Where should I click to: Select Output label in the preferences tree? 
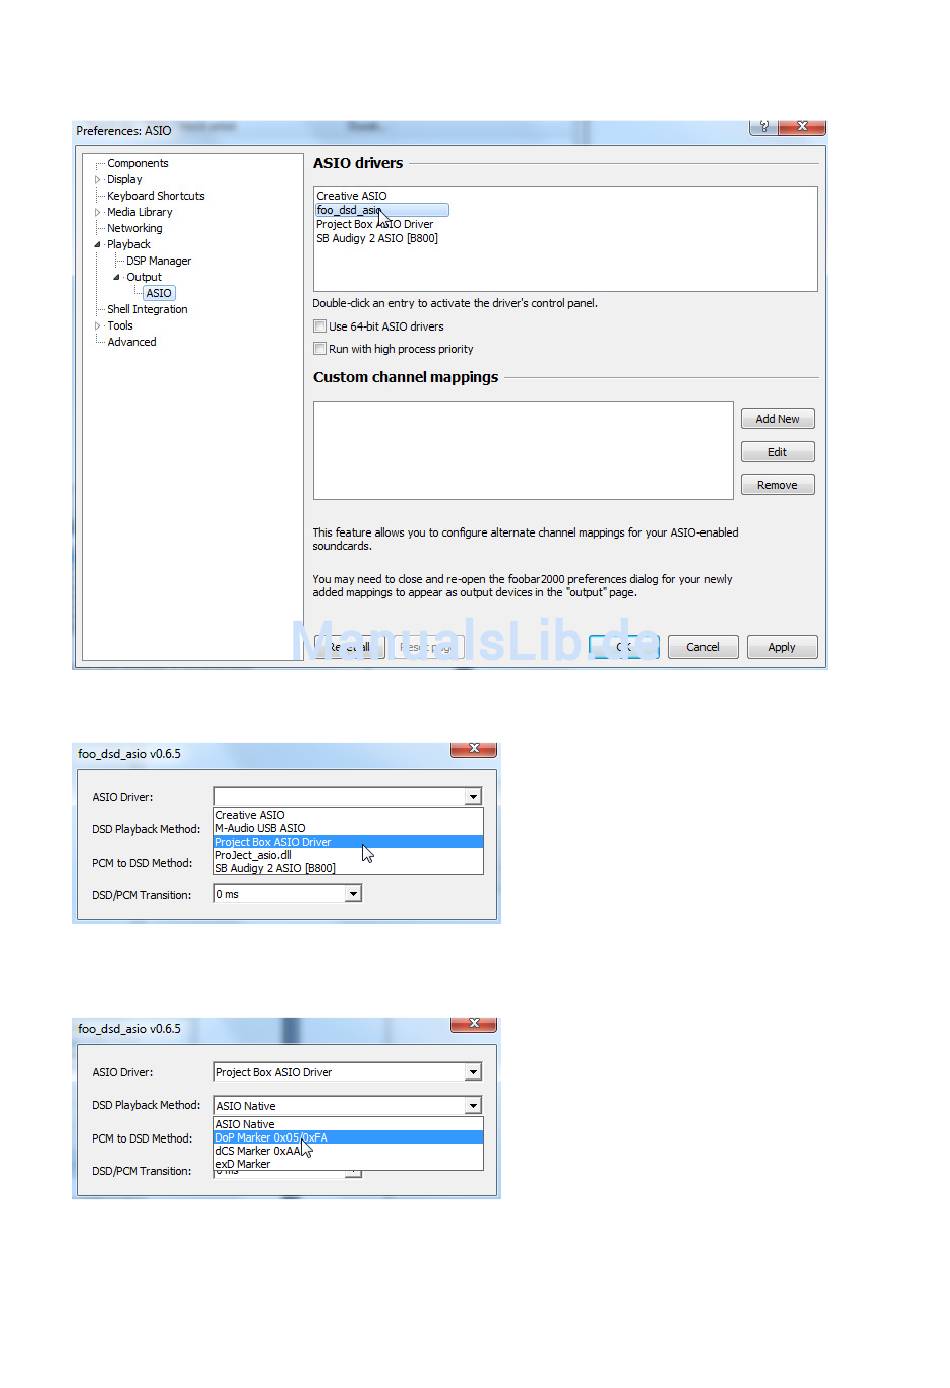tap(144, 277)
